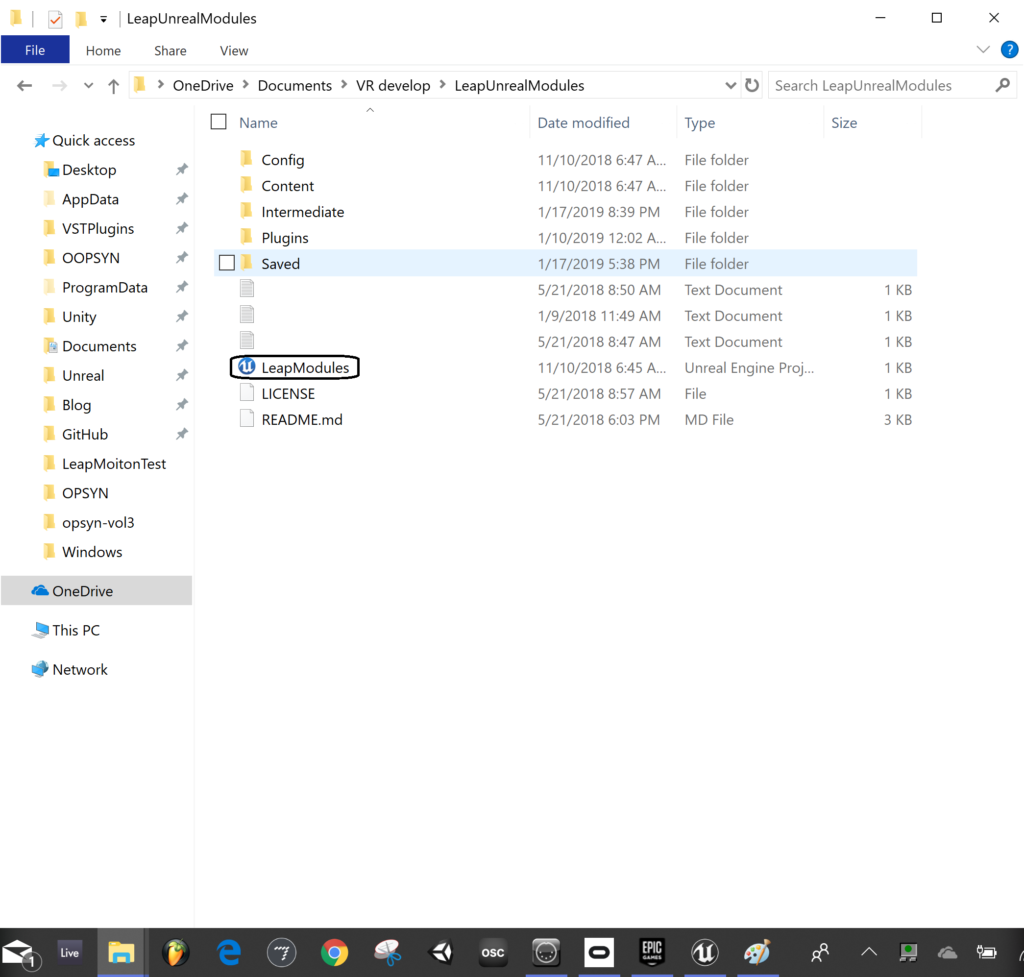This screenshot has height=977, width=1024.
Task: Open the Home ribbon tab
Action: pos(103,50)
